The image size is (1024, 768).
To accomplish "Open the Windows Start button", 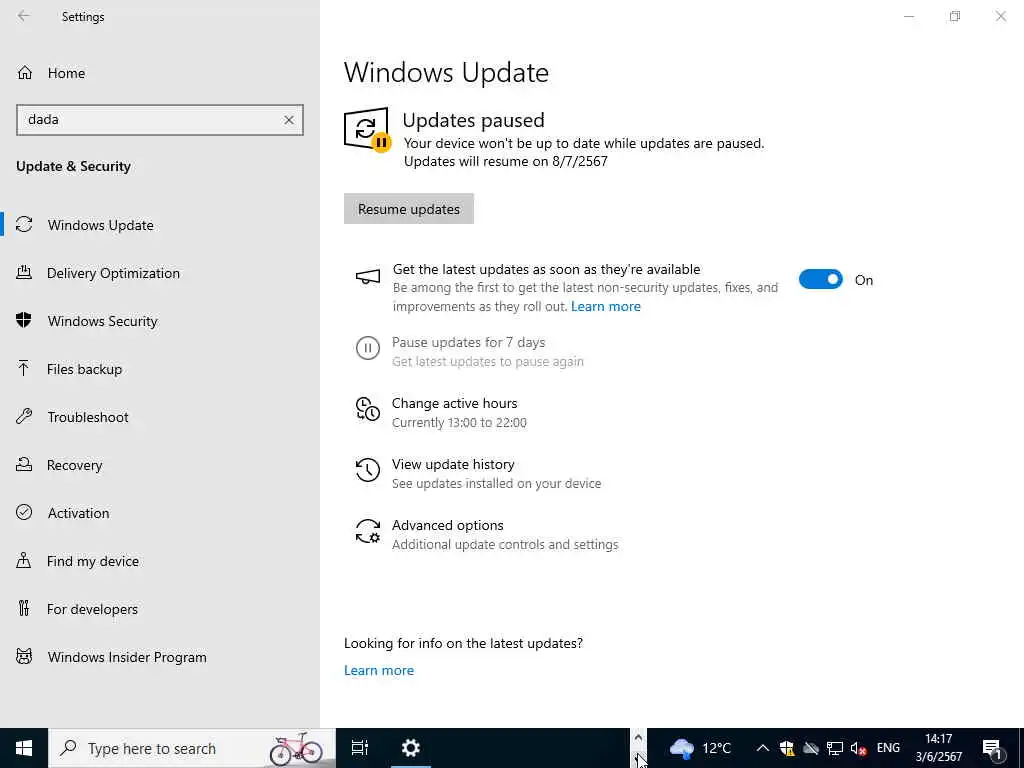I will click(x=24, y=748).
